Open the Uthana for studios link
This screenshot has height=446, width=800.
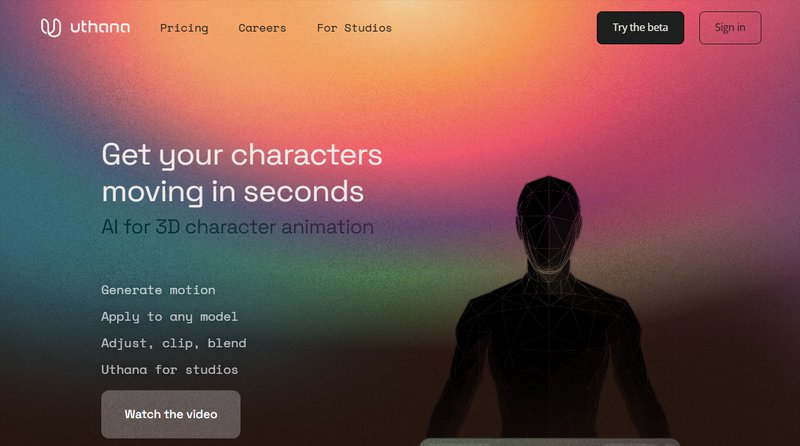(169, 369)
